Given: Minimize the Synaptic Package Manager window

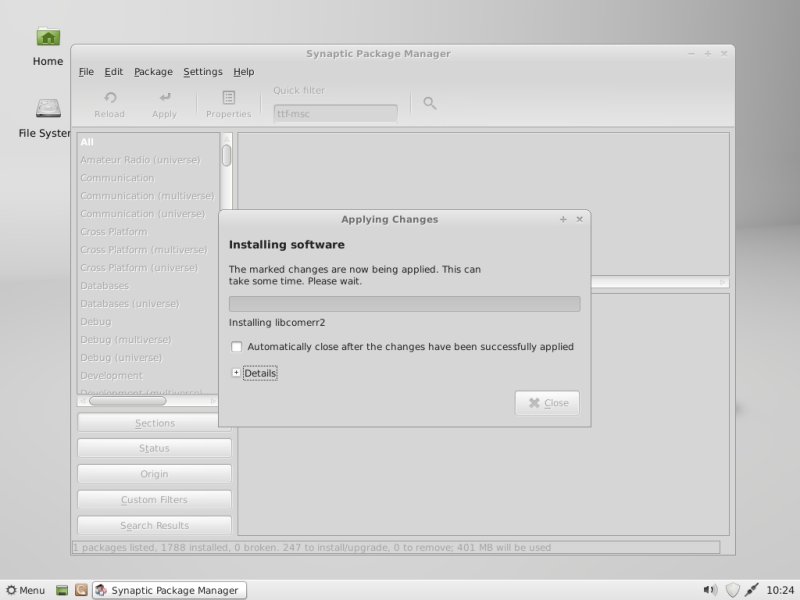Looking at the screenshot, I should [x=691, y=54].
